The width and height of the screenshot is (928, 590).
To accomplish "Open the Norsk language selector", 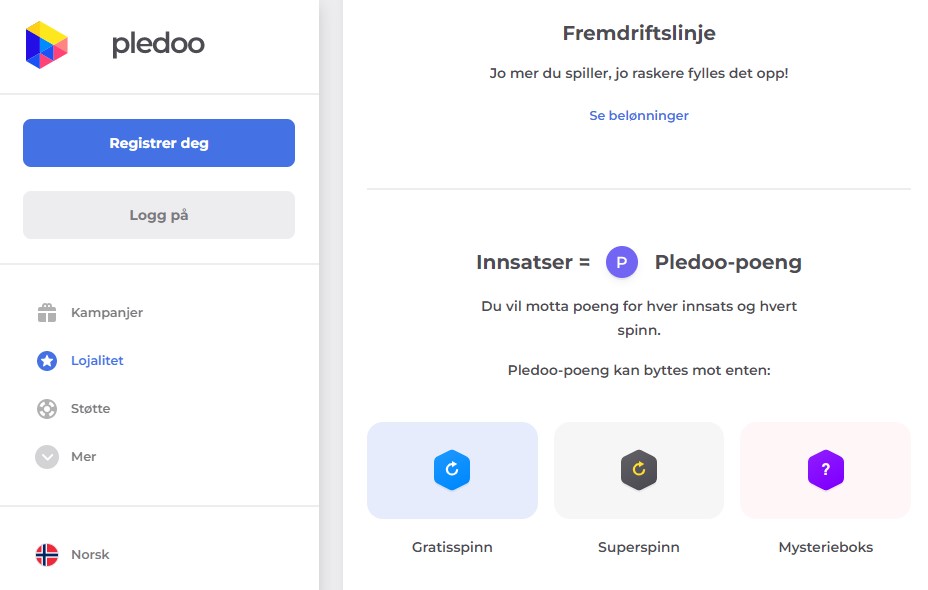I will coord(90,555).
